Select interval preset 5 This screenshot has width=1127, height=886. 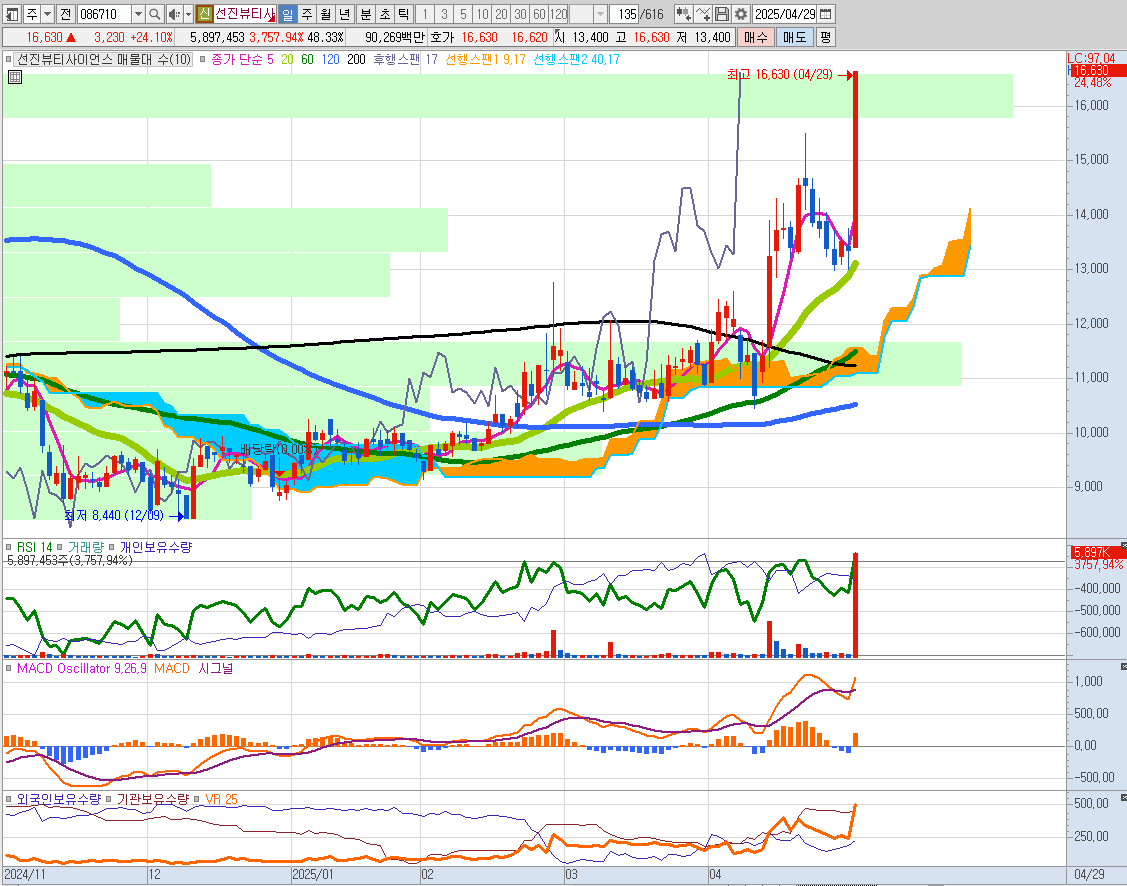click(463, 14)
